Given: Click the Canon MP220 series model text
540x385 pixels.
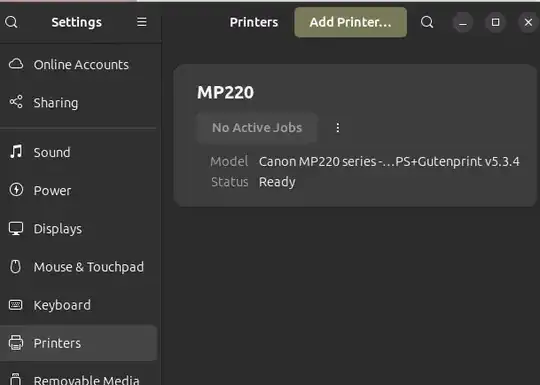Looking at the screenshot, I should (389, 162).
